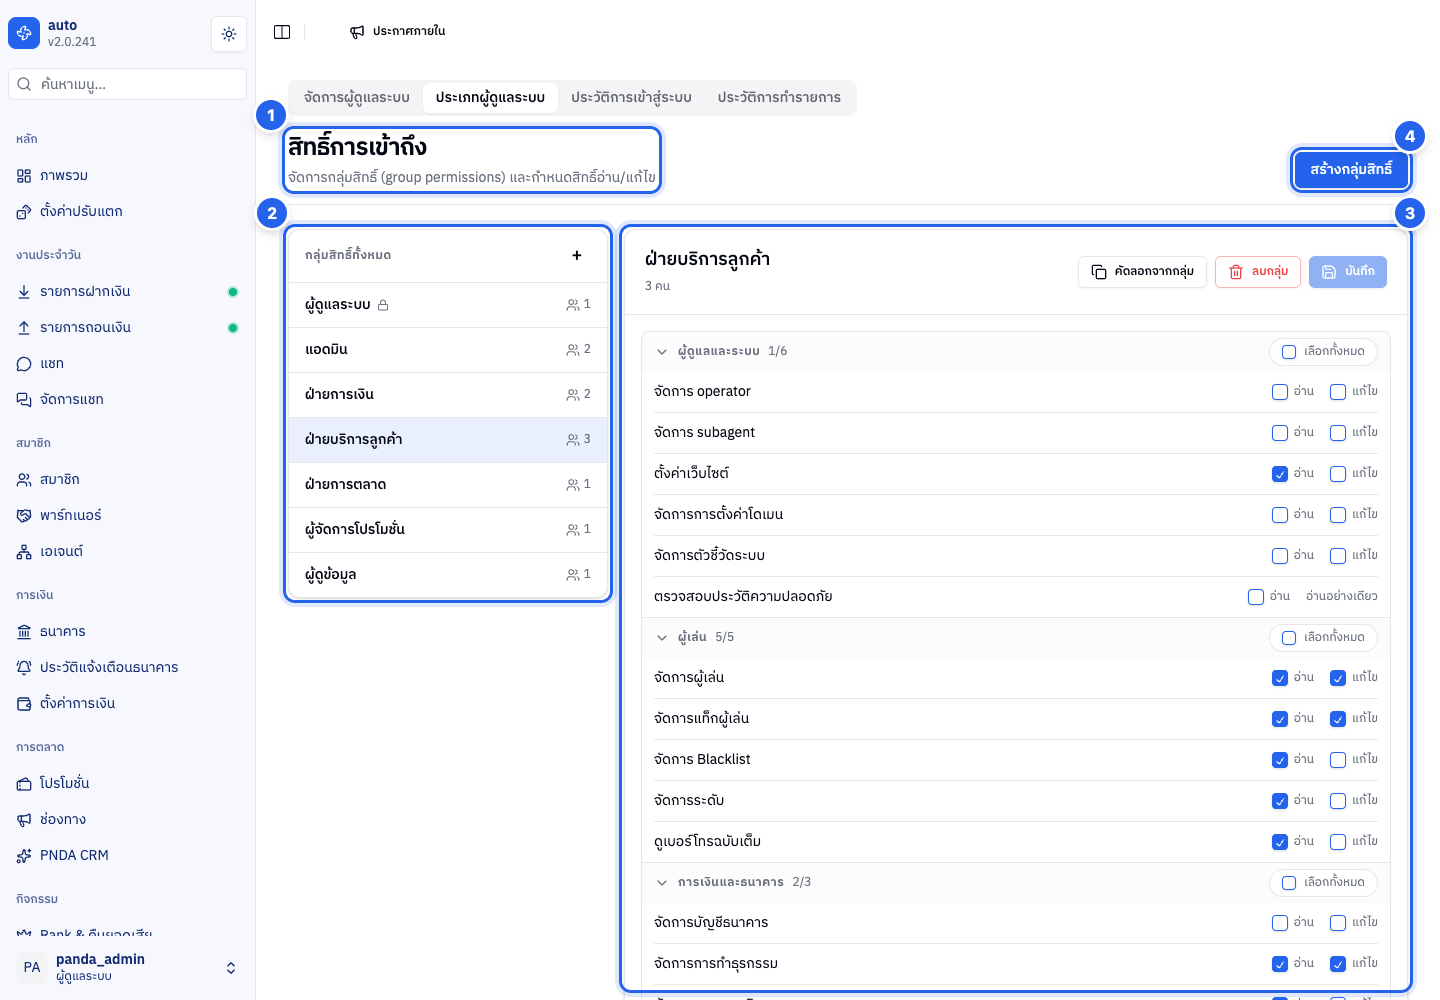Collapse the ผู้เล่น section chevron
The width and height of the screenshot is (1440, 1000).
click(662, 638)
